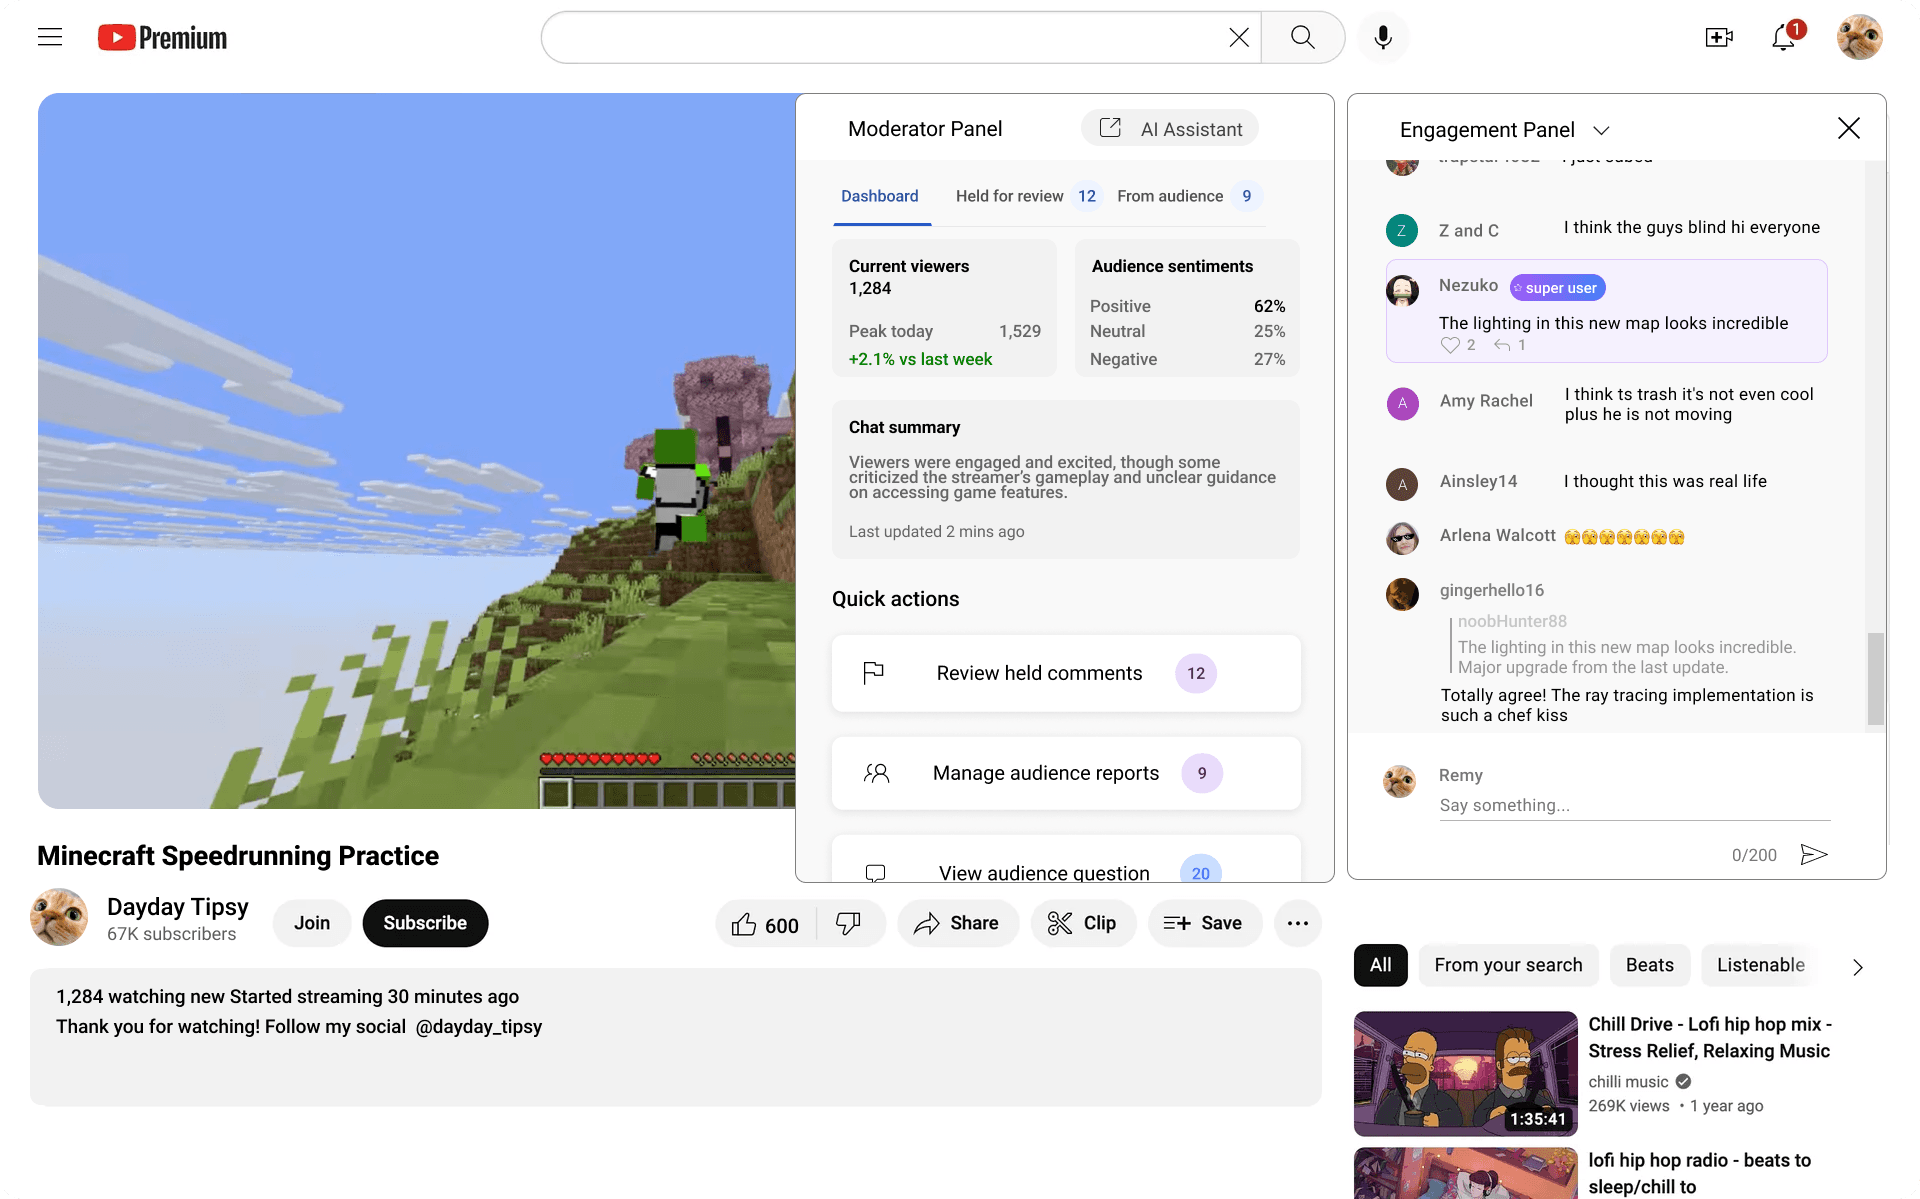Open Dayday Tipsy channel name link
1920x1199 pixels.
177,907
